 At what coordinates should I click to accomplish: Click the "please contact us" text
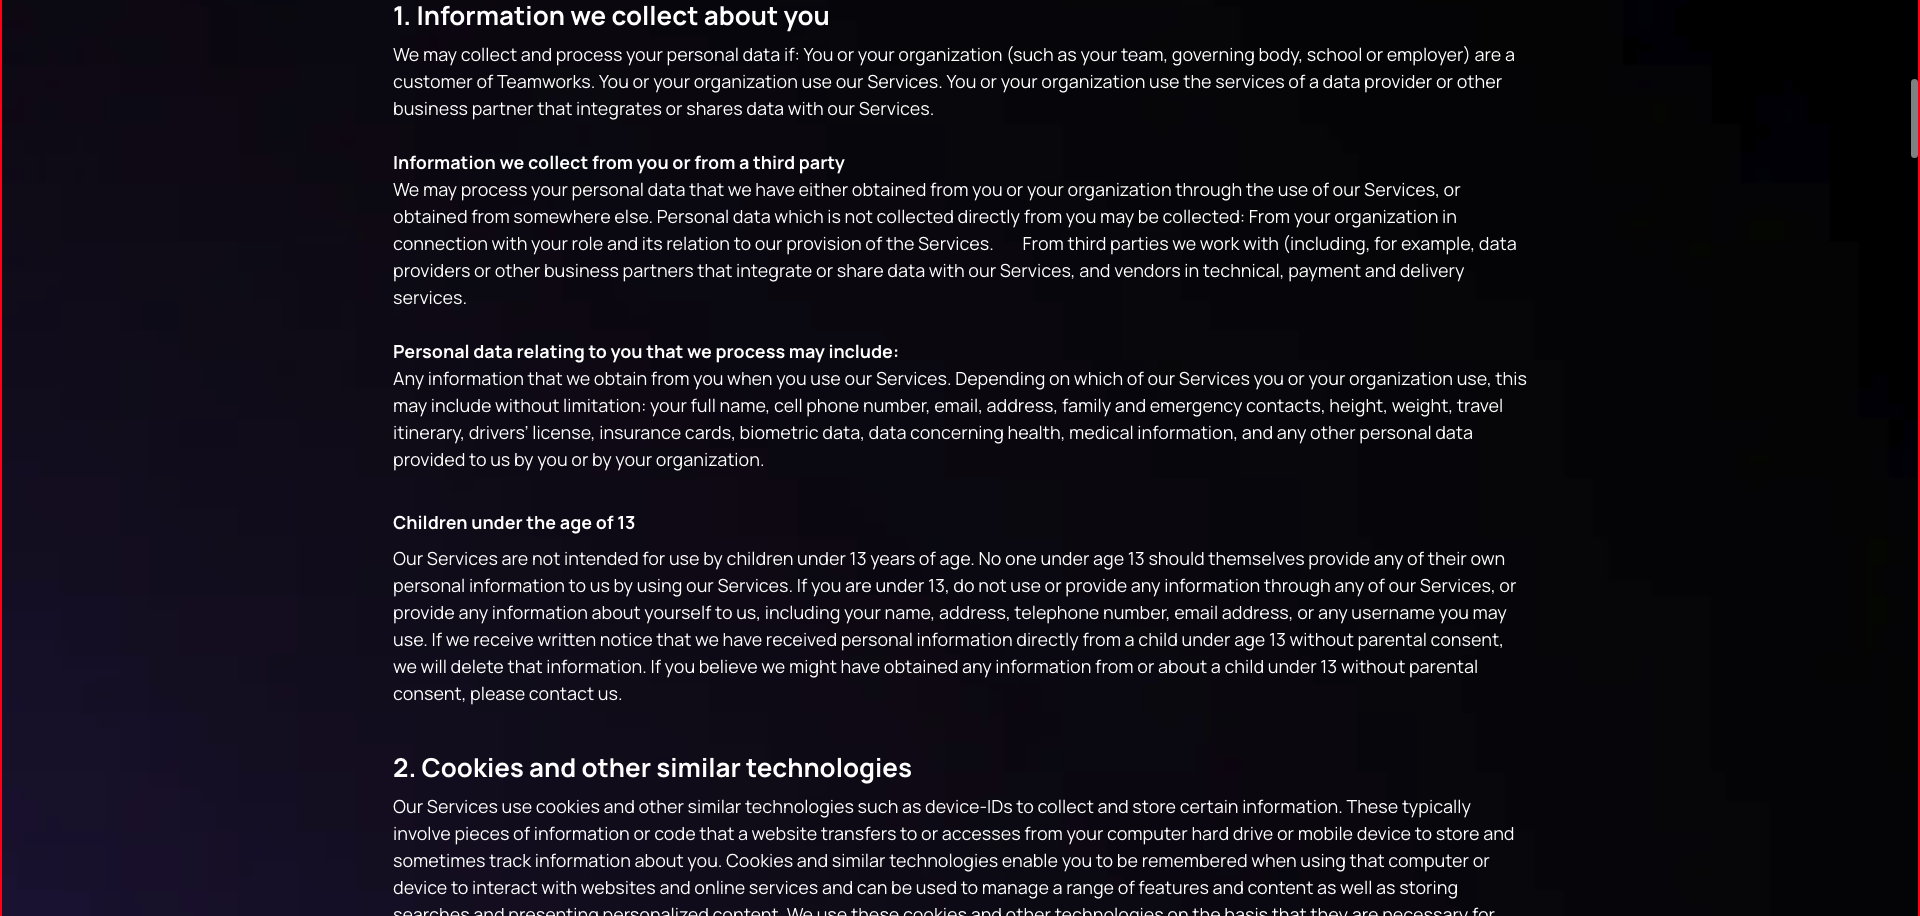point(544,694)
